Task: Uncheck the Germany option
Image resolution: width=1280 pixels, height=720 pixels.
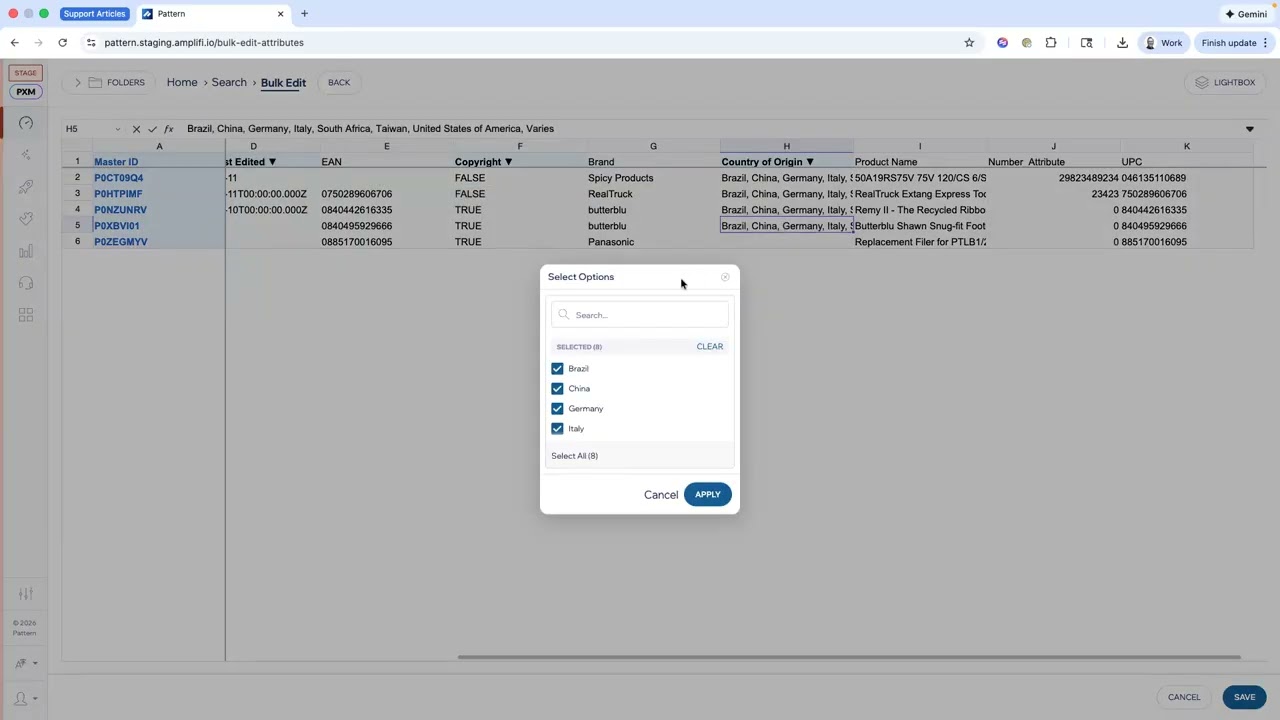Action: [x=557, y=409]
